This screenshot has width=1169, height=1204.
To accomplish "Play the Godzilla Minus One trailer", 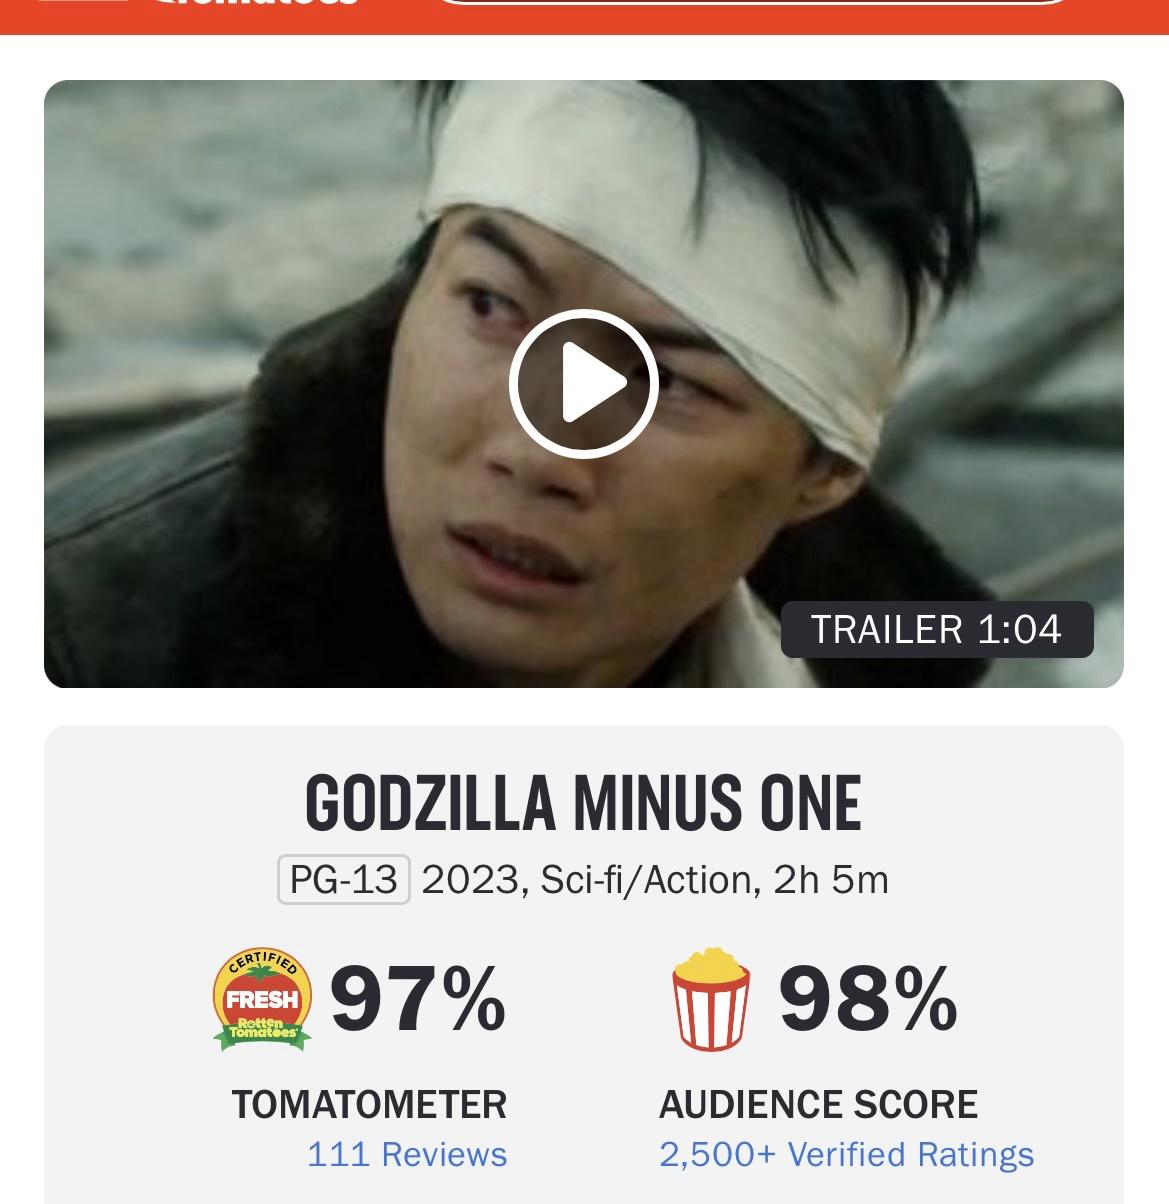I will click(x=584, y=384).
